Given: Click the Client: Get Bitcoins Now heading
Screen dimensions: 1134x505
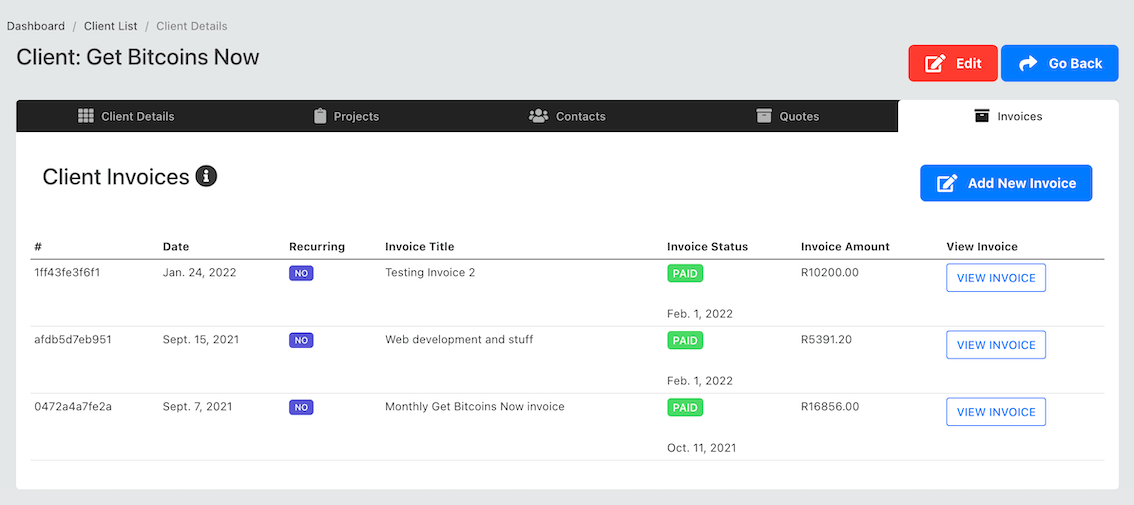Looking at the screenshot, I should (x=138, y=57).
